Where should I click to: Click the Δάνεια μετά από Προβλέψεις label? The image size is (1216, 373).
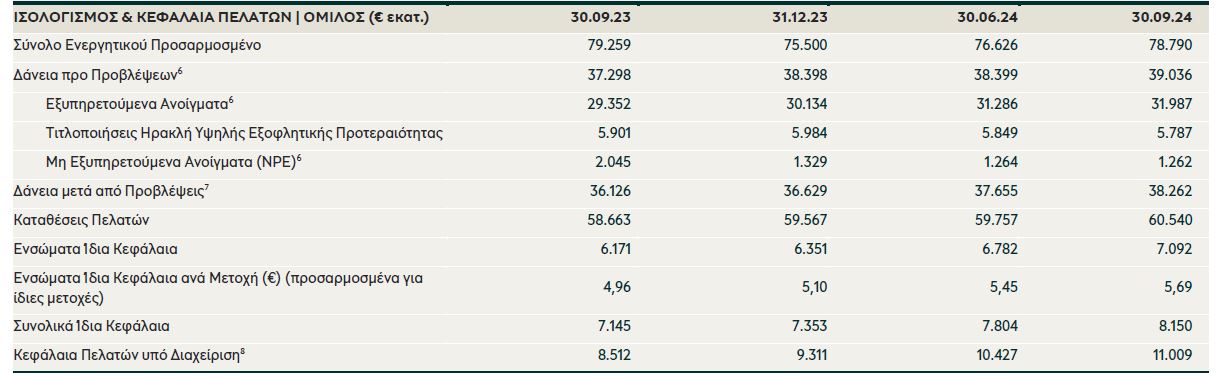pos(112,189)
